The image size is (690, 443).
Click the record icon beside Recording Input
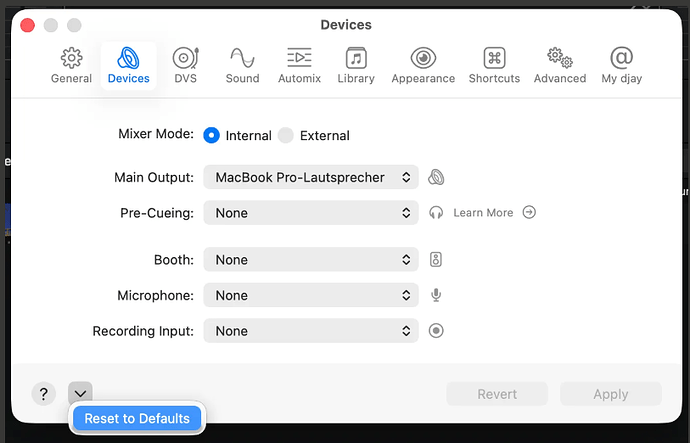point(436,331)
